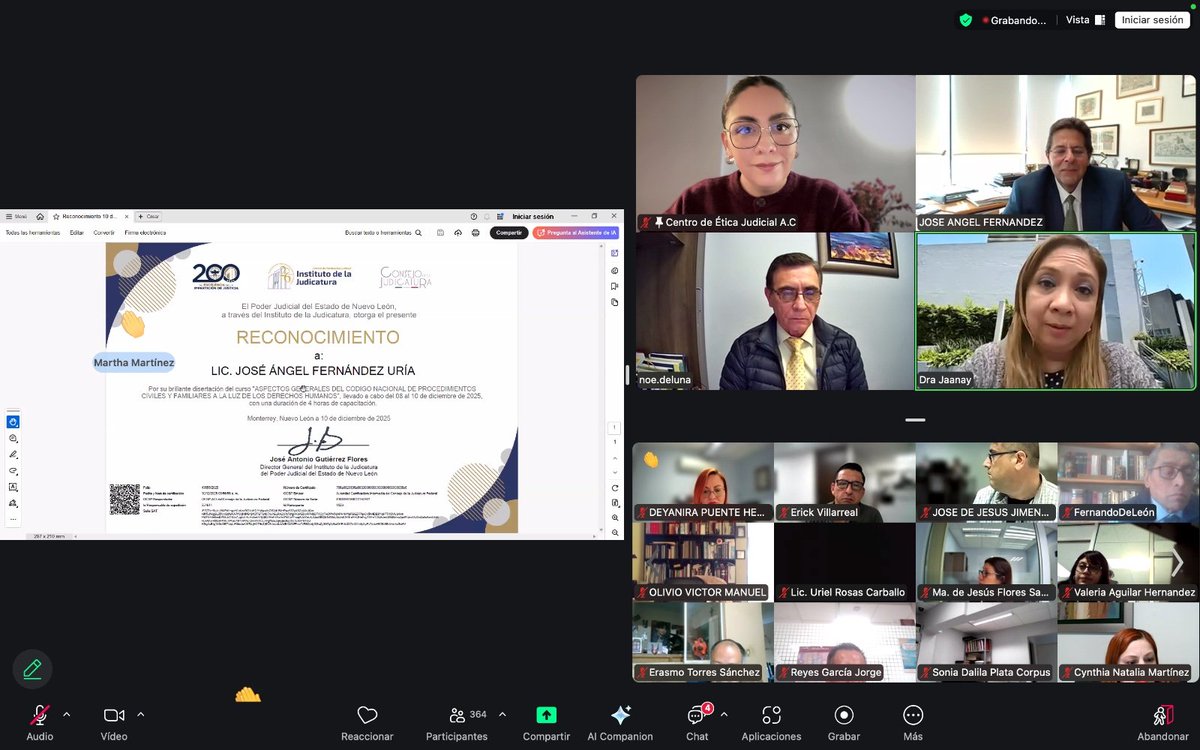This screenshot has width=1200, height=750.
Task: Expand video options arrow next to Vídeo
Action: click(x=140, y=714)
